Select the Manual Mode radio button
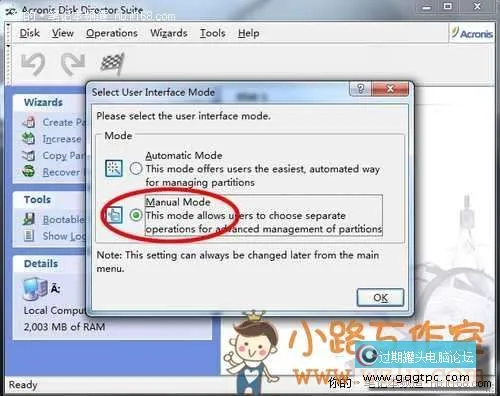500x396 pixels. tap(136, 215)
